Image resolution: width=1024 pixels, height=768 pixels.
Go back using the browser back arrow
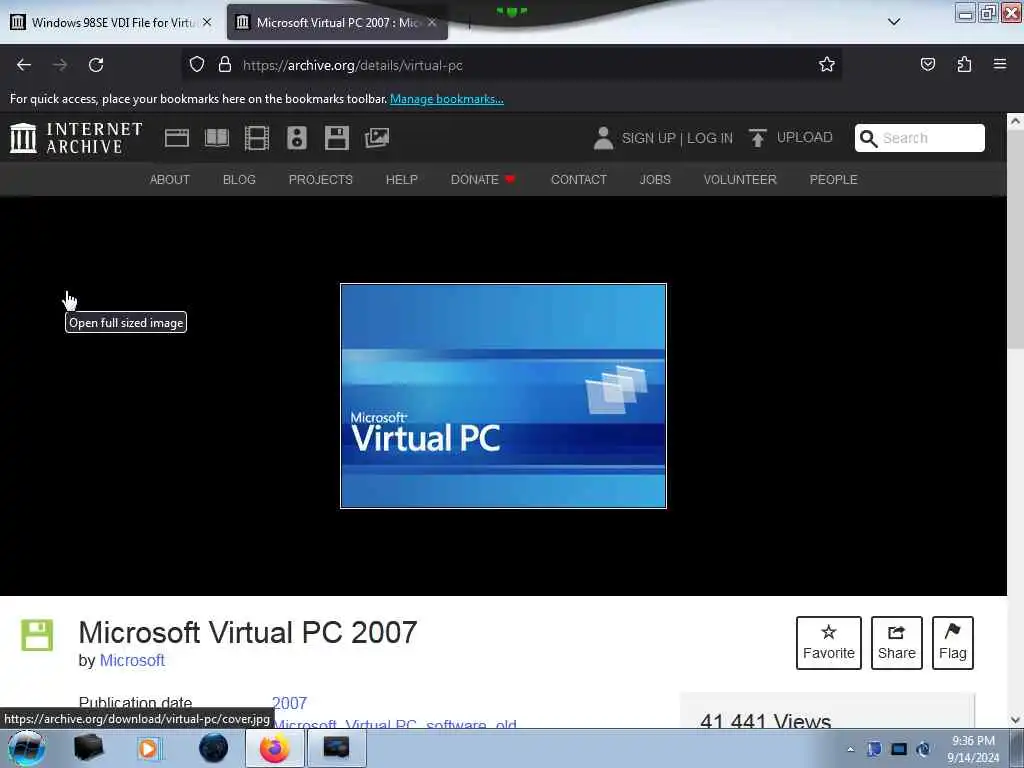[24, 65]
